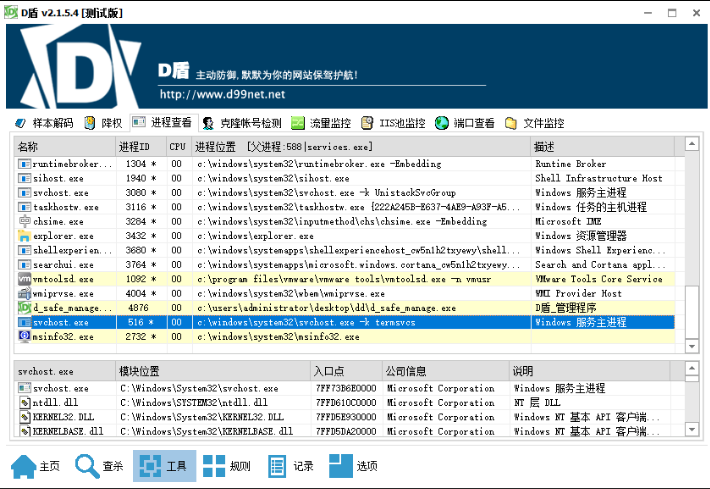Image resolution: width=710 pixels, height=489 pixels.
Task: Click the process list scrollbar thumb
Action: point(692,312)
